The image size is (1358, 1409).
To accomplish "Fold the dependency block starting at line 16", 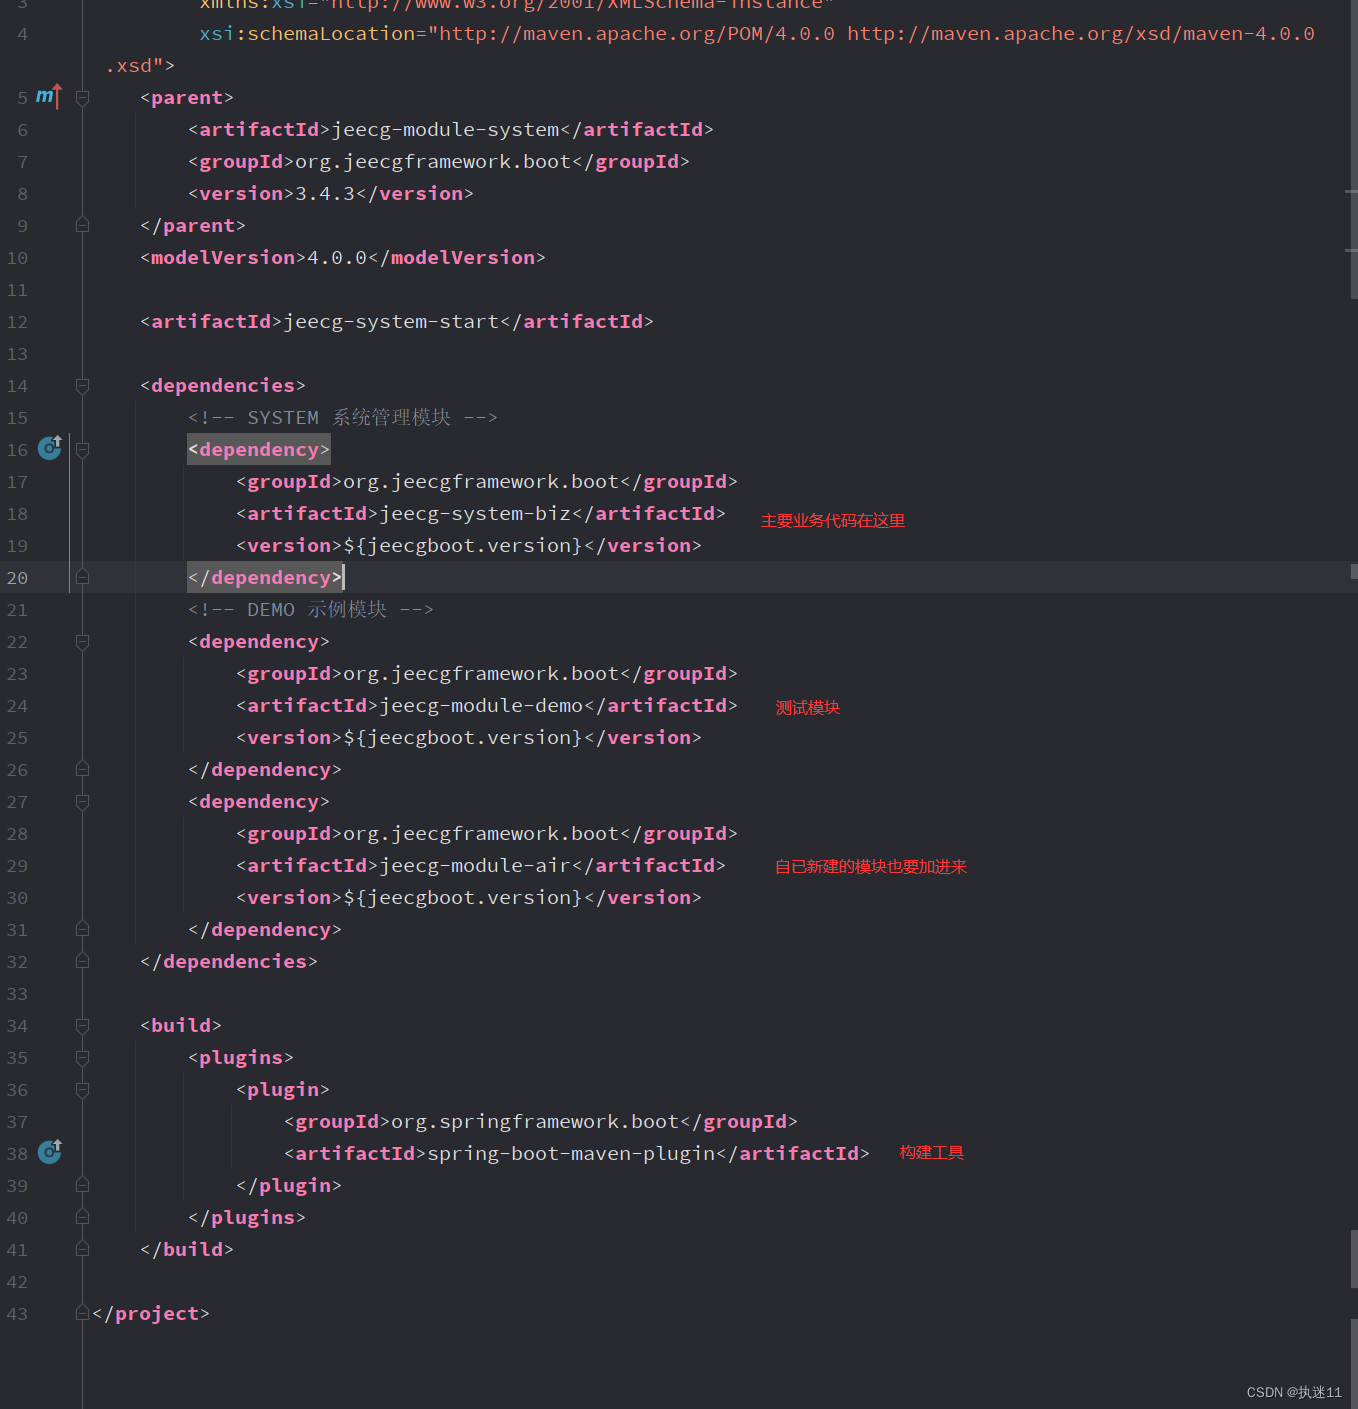I will coord(82,450).
